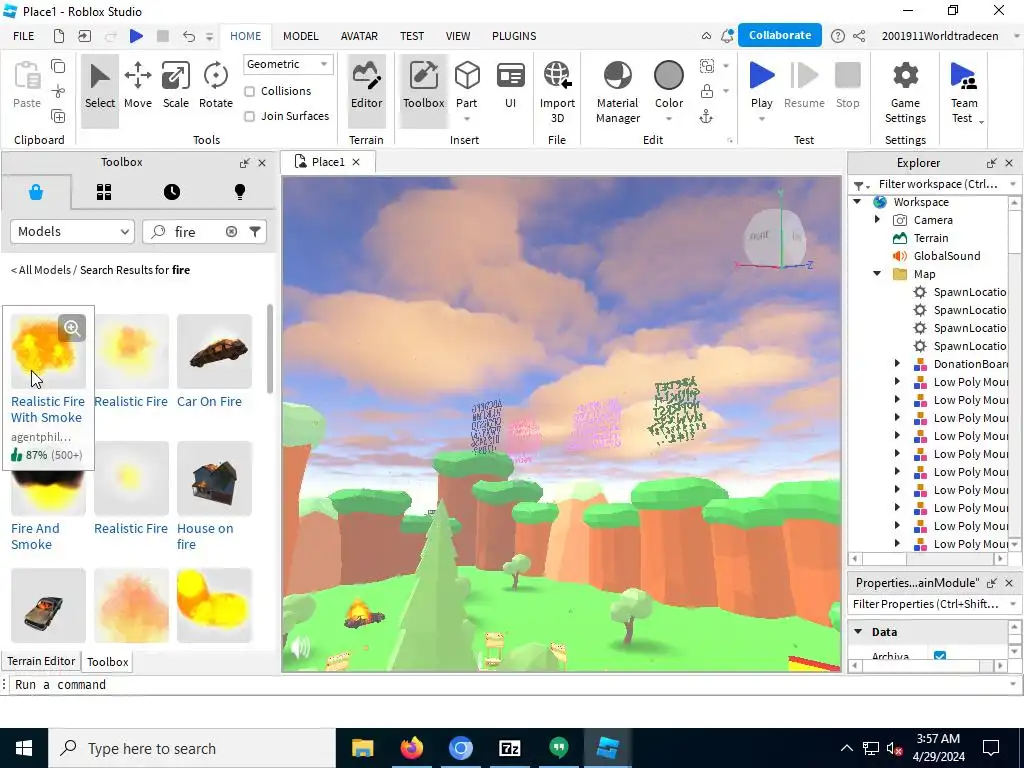Switch to the AVATAR ribbon tab
Image resolution: width=1024 pixels, height=768 pixels.
pos(359,36)
